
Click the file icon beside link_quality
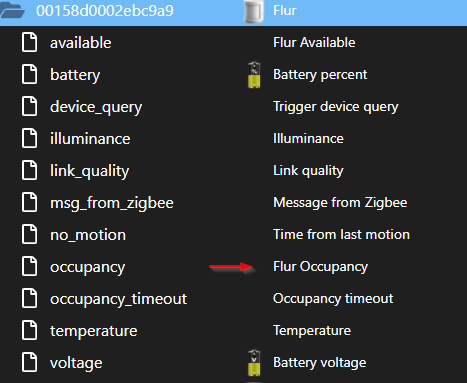tap(29, 170)
